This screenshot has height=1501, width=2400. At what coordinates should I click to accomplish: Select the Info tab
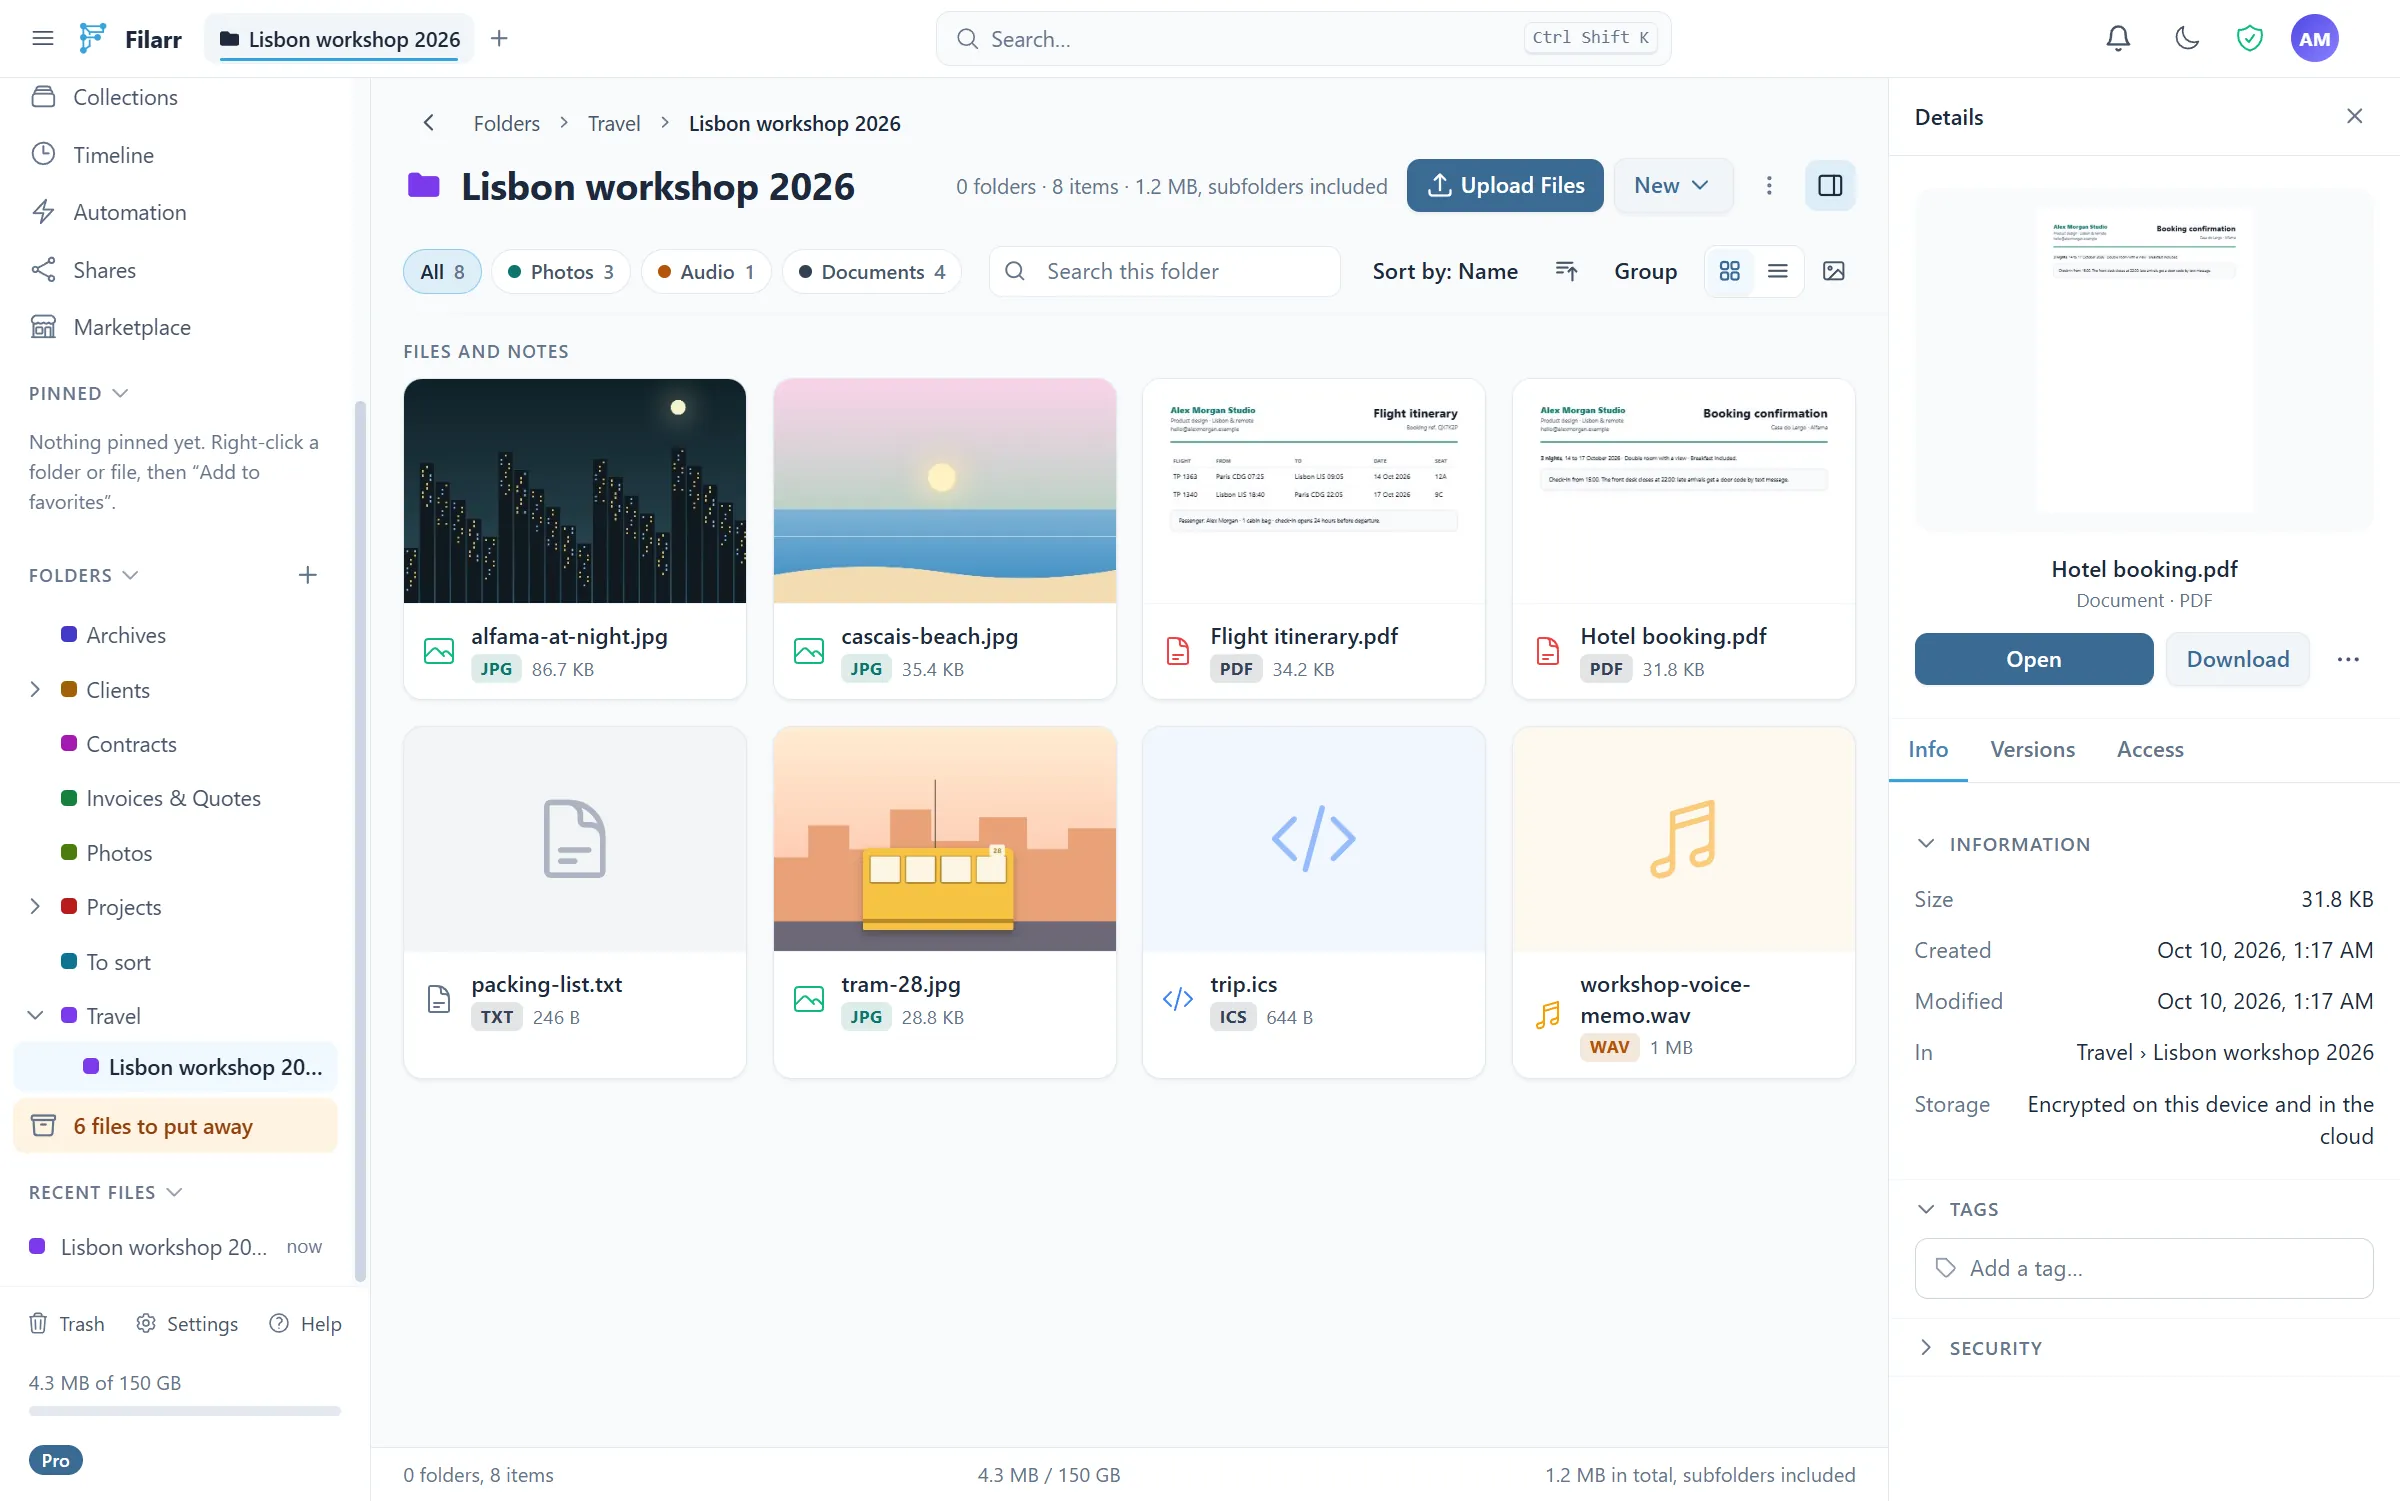point(1928,749)
